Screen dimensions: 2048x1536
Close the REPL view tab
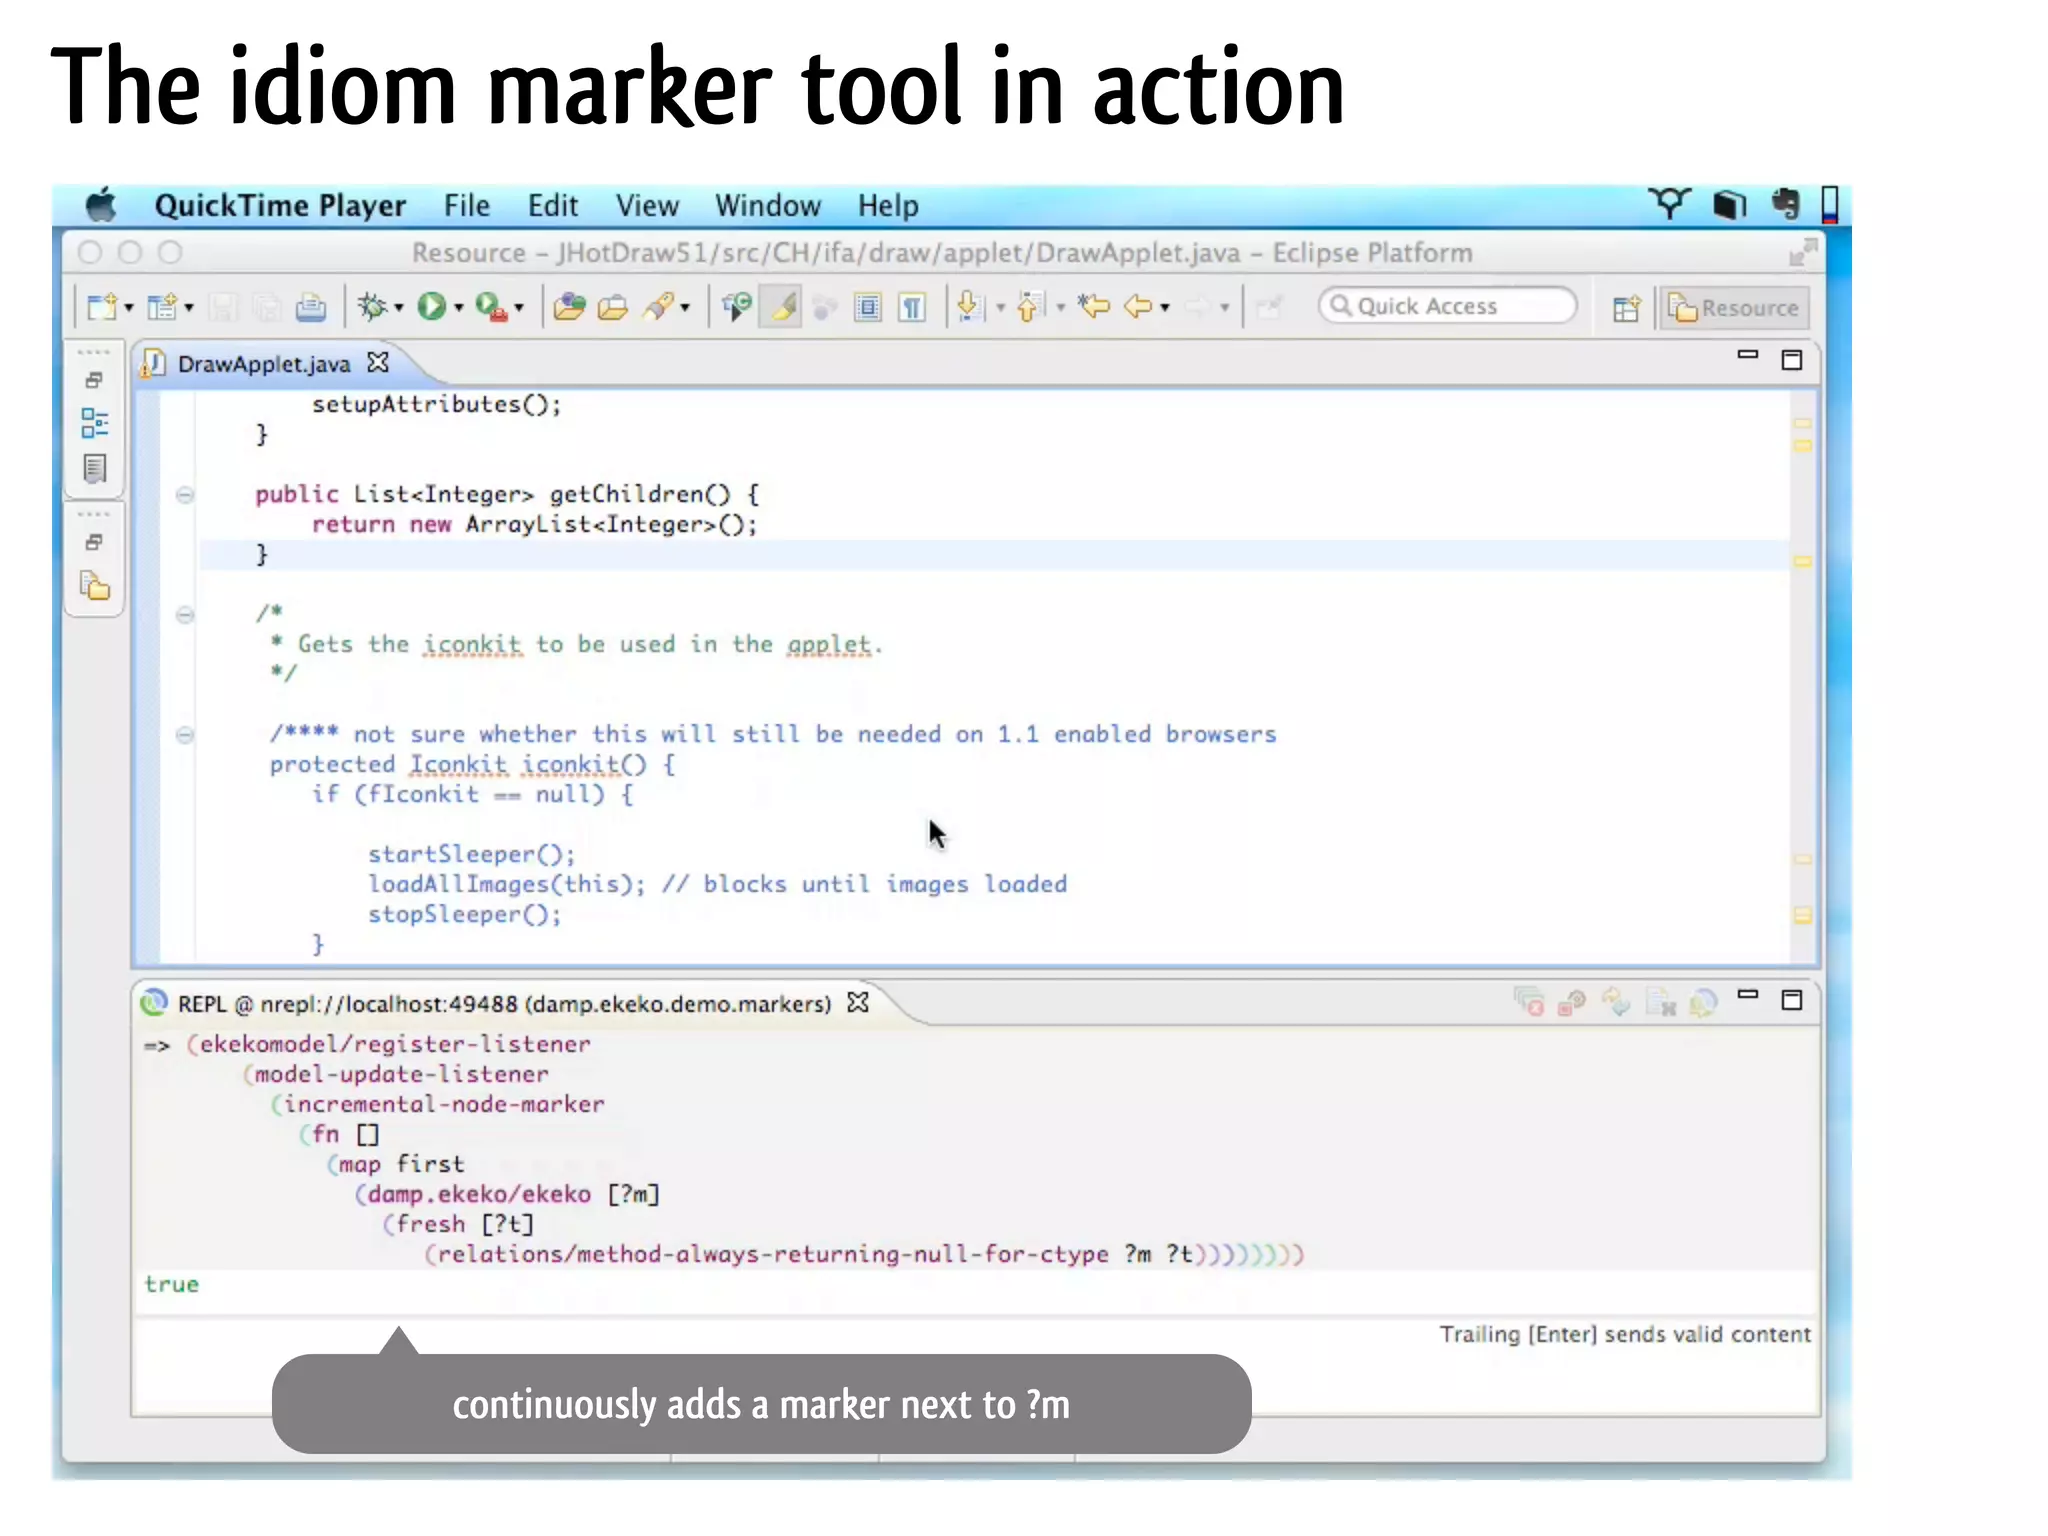click(x=858, y=1002)
